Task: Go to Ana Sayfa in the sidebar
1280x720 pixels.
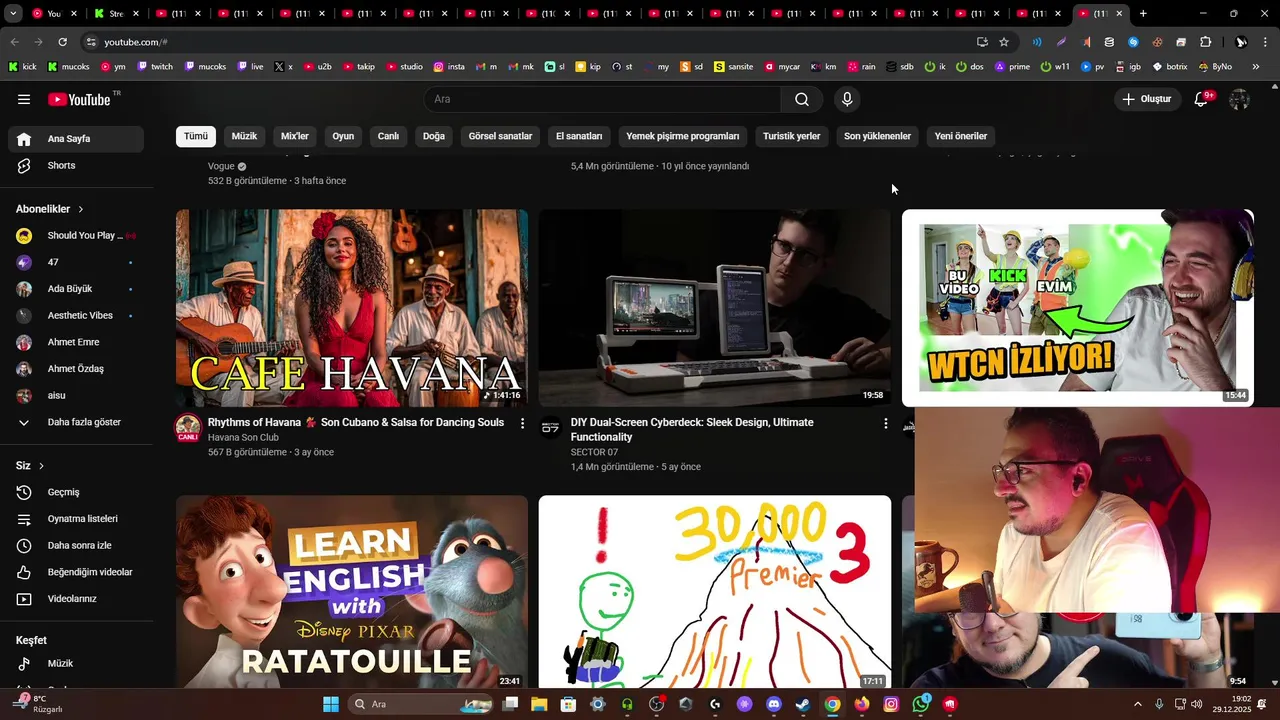Action: click(x=76, y=139)
